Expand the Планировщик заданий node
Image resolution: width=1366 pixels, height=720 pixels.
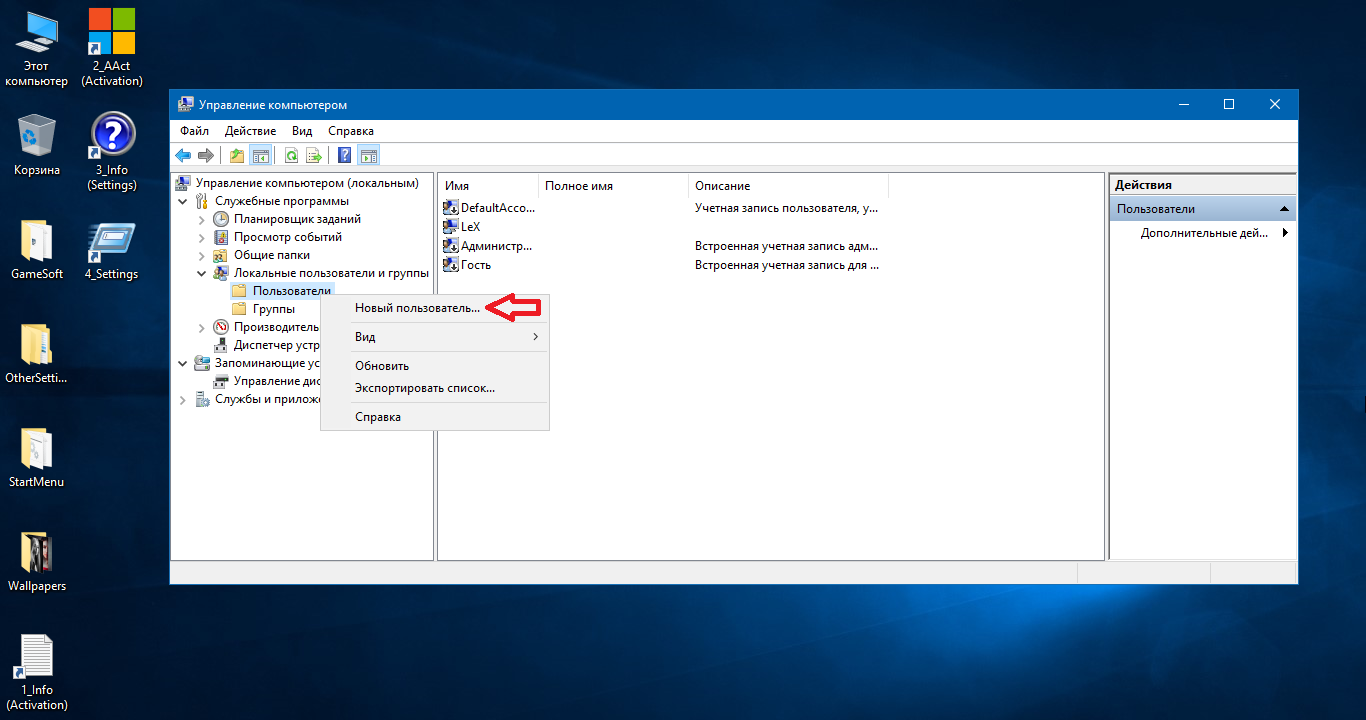201,219
